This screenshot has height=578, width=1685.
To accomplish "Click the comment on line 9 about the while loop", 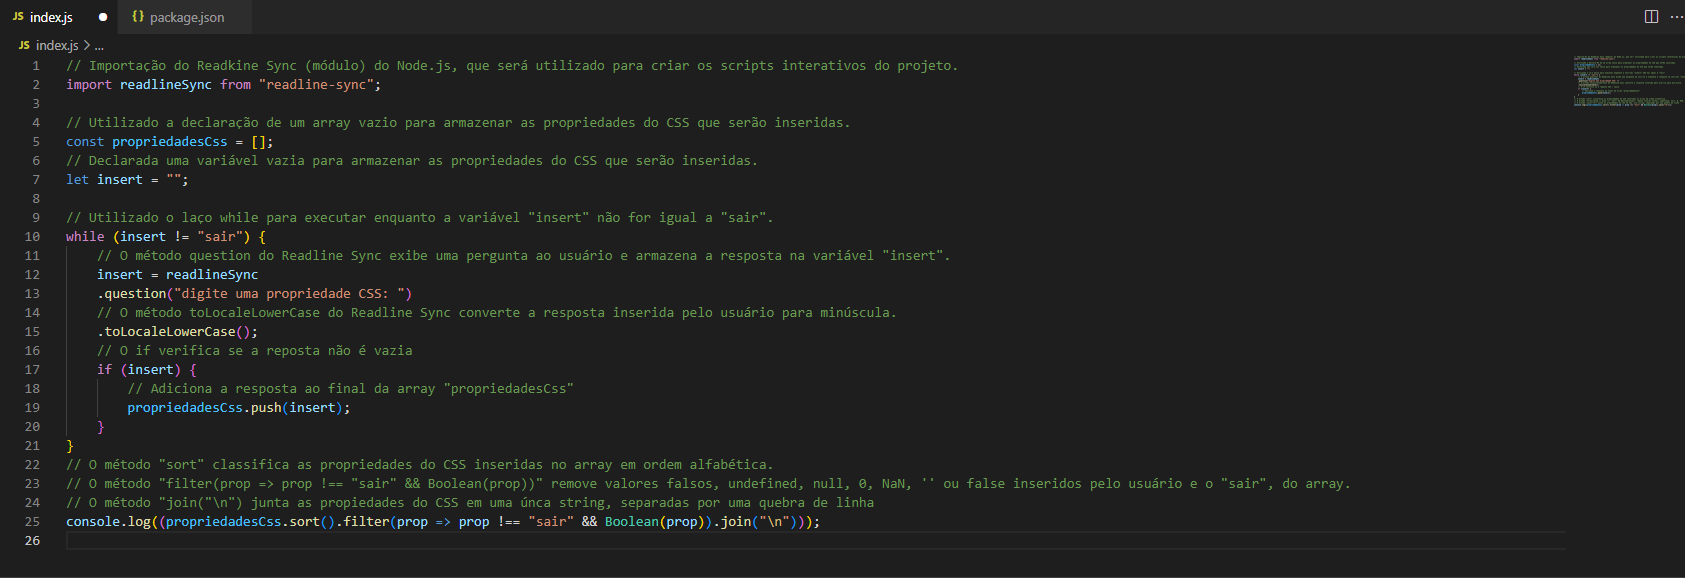I will click(x=420, y=218).
